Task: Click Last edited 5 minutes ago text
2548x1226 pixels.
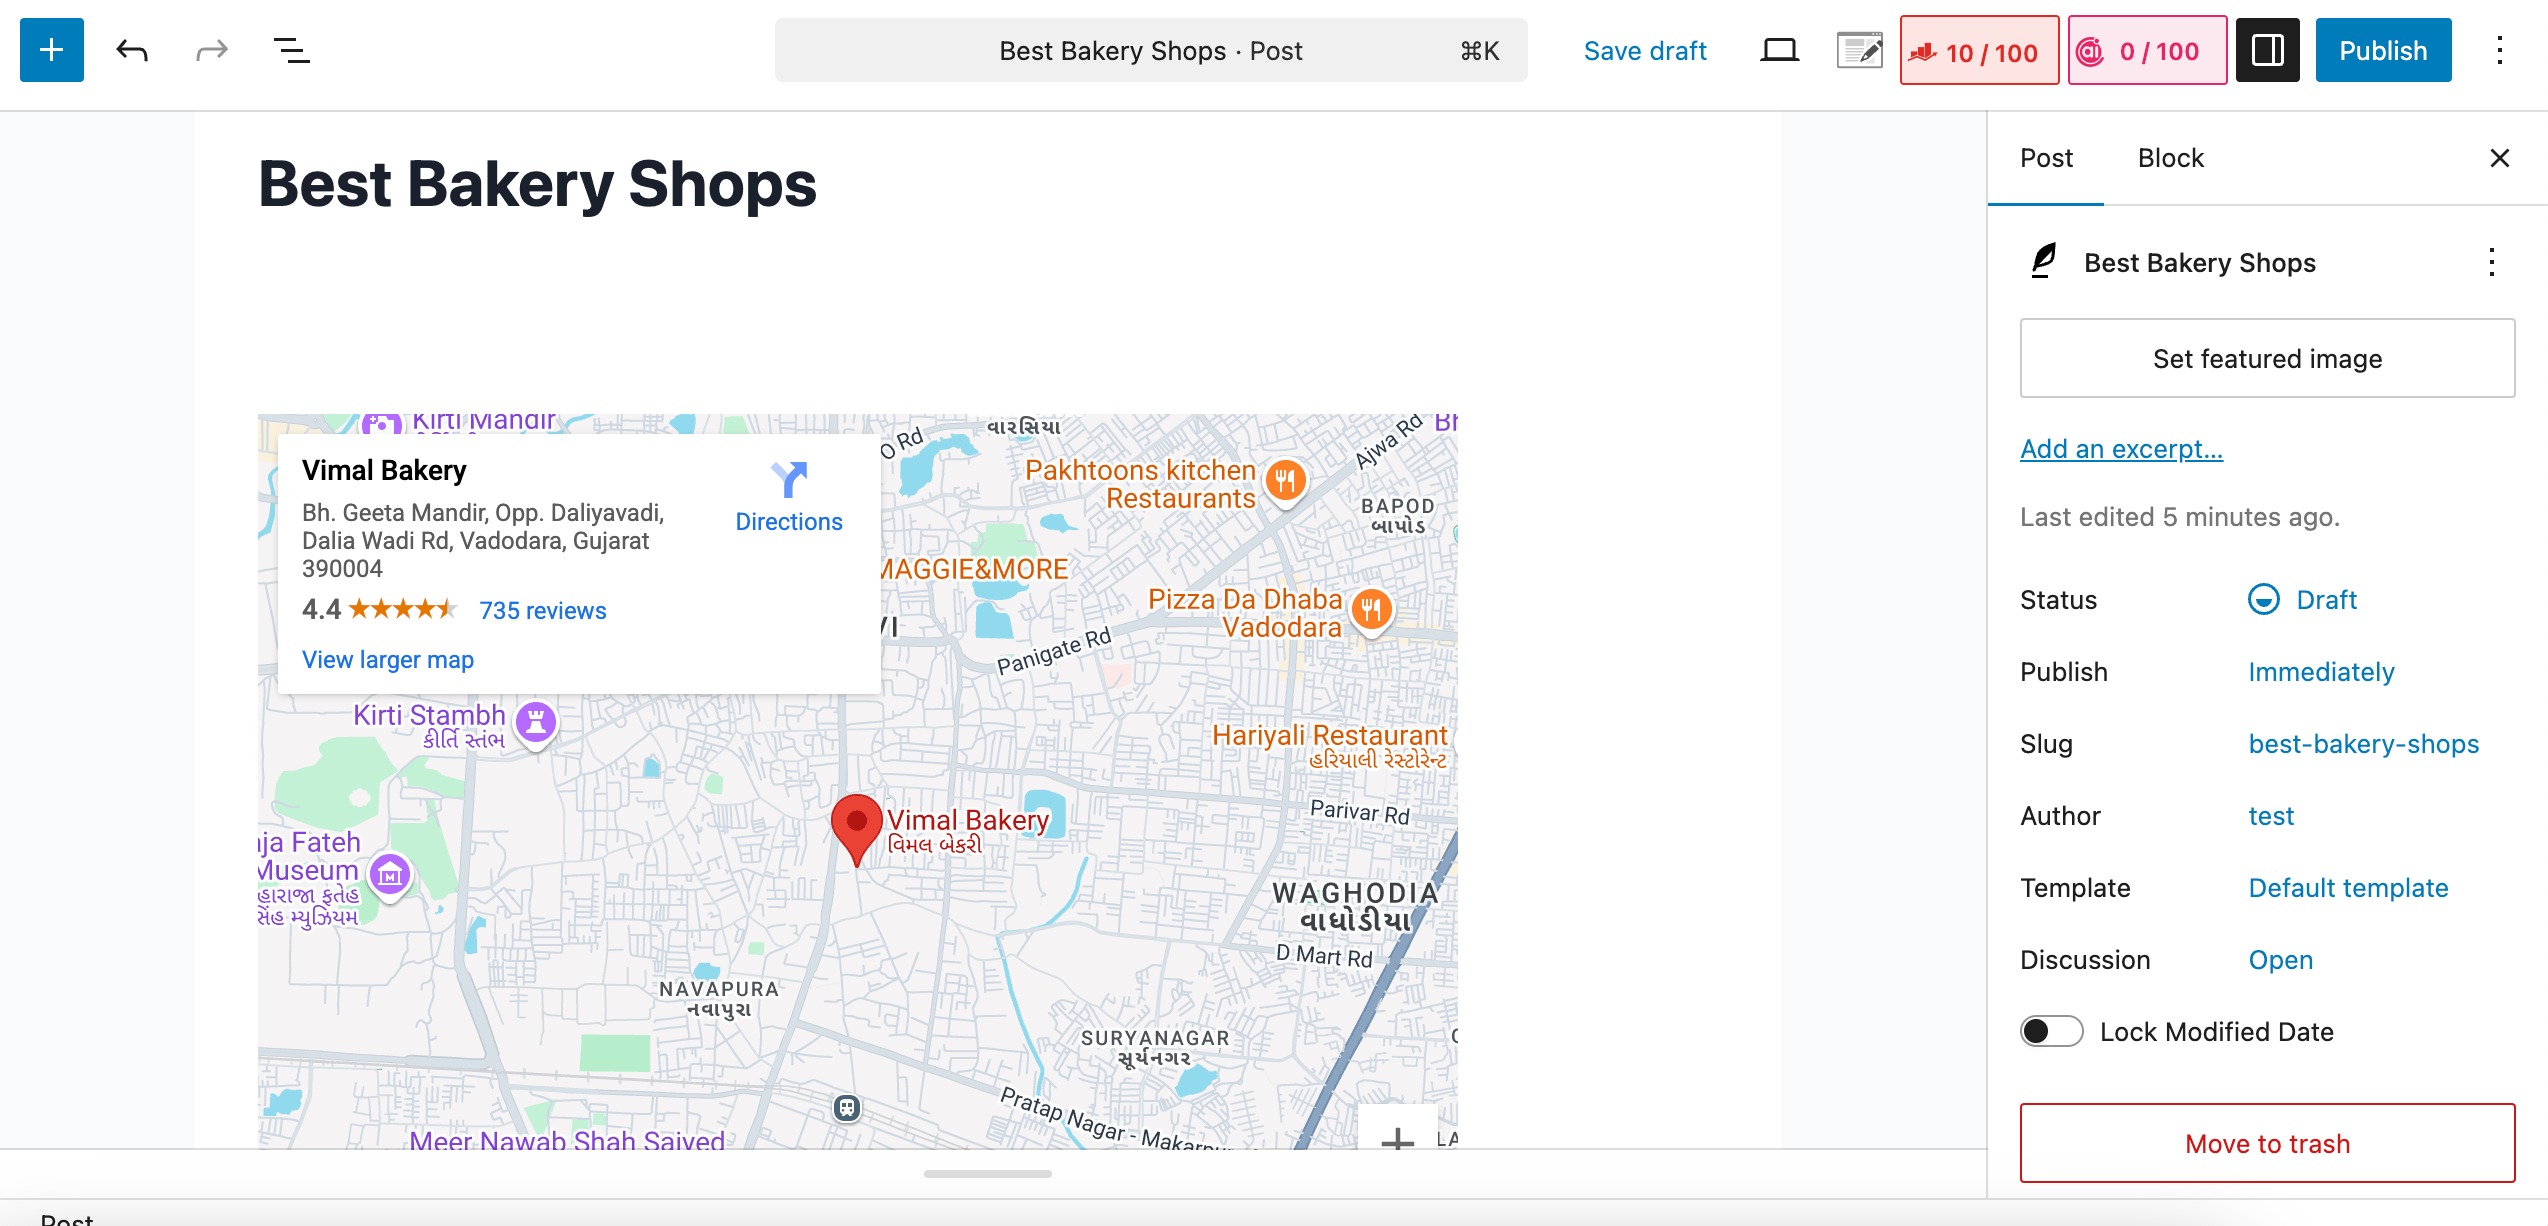Action: (x=2180, y=517)
